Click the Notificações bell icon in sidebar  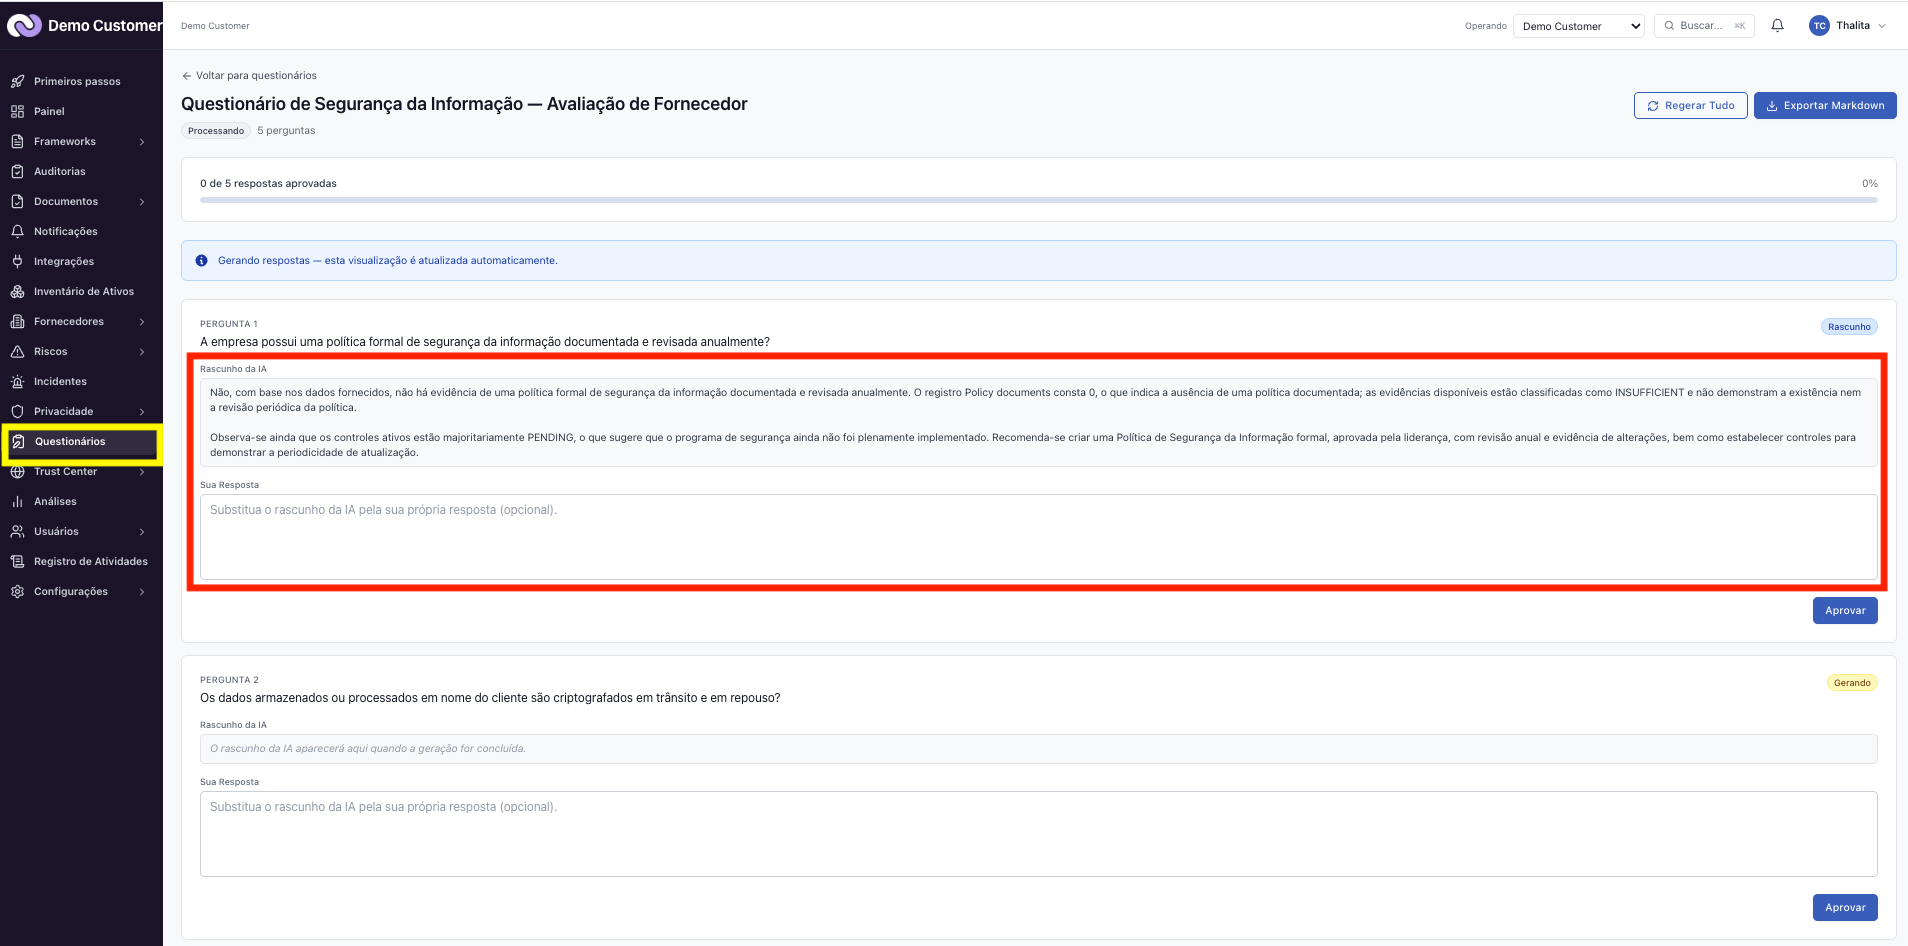pos(17,231)
